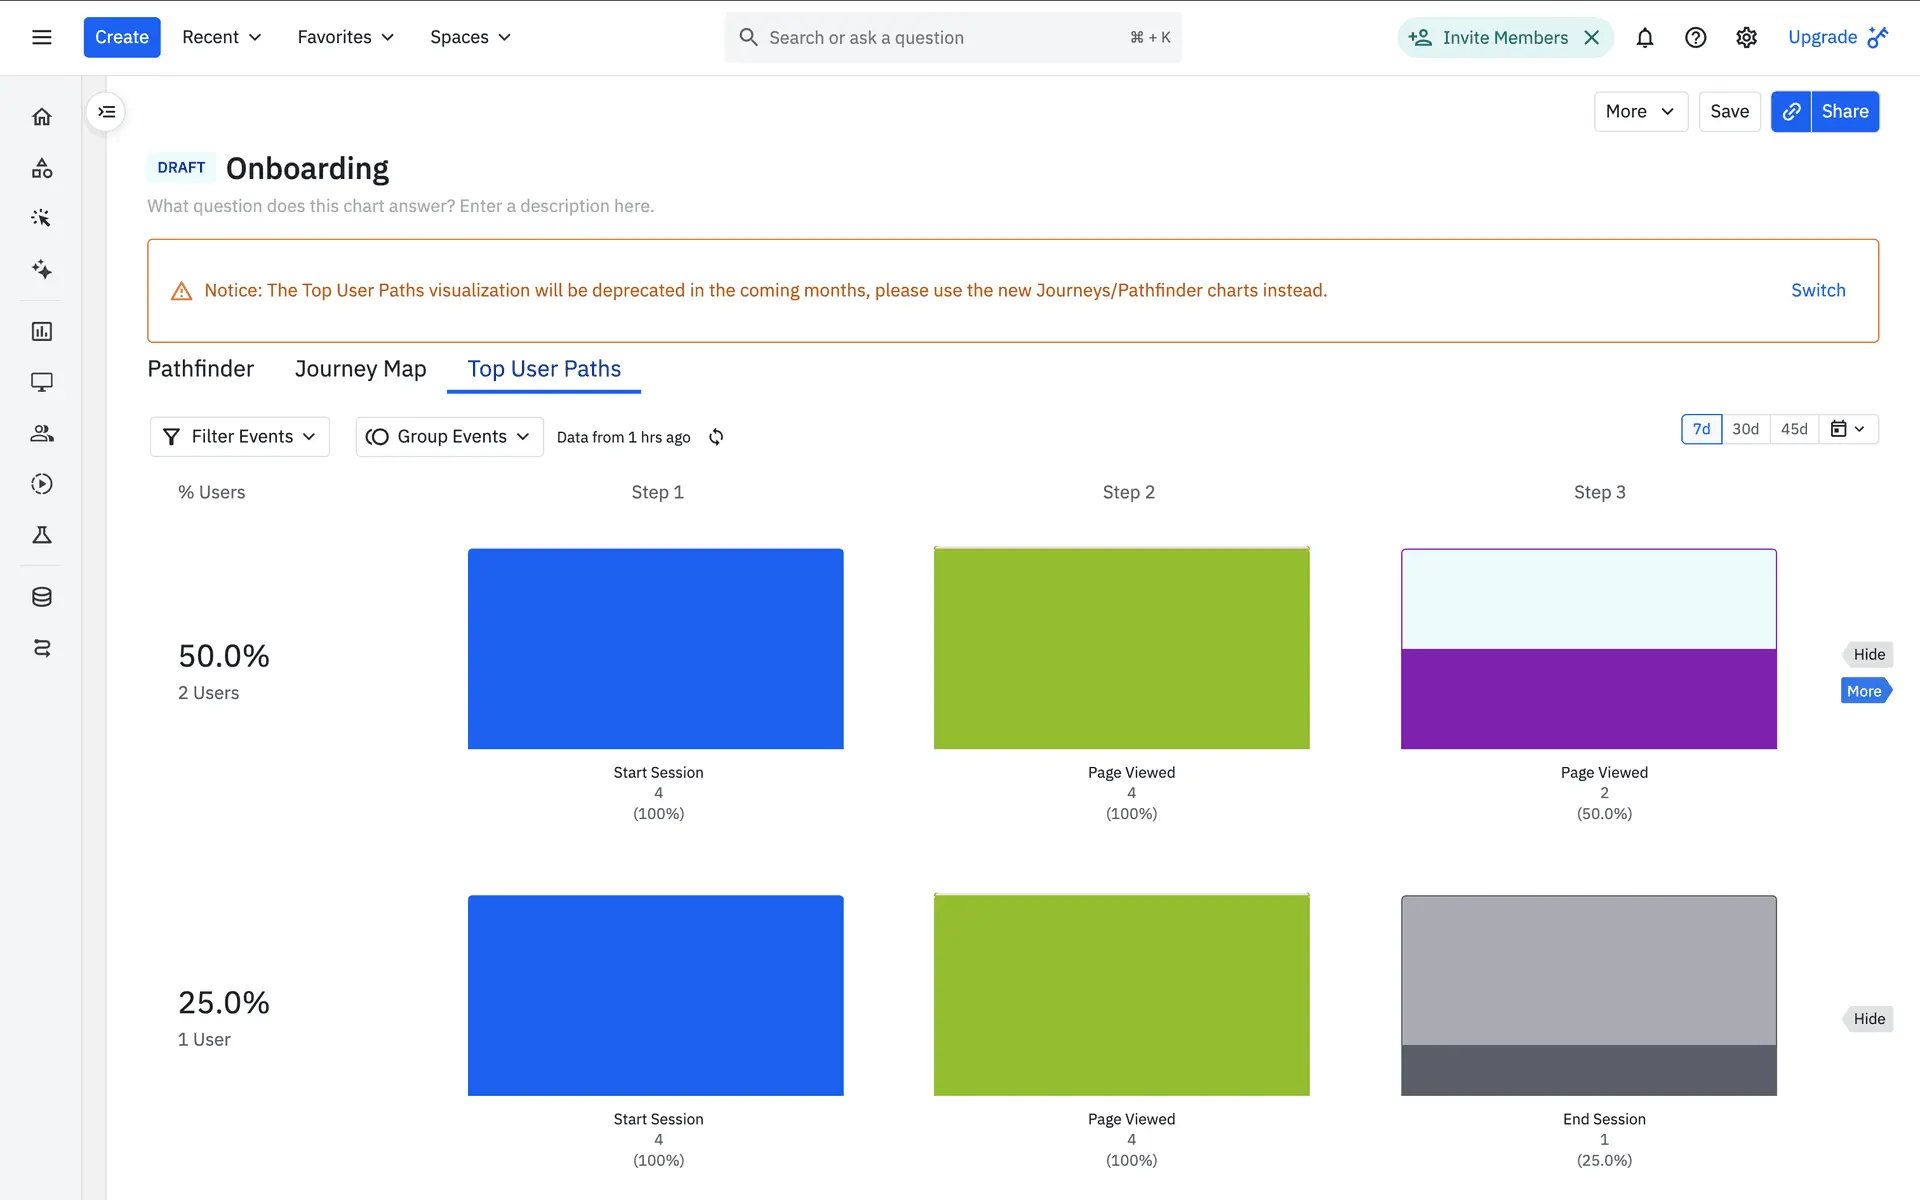Expand the Filter Events dropdown

240,437
